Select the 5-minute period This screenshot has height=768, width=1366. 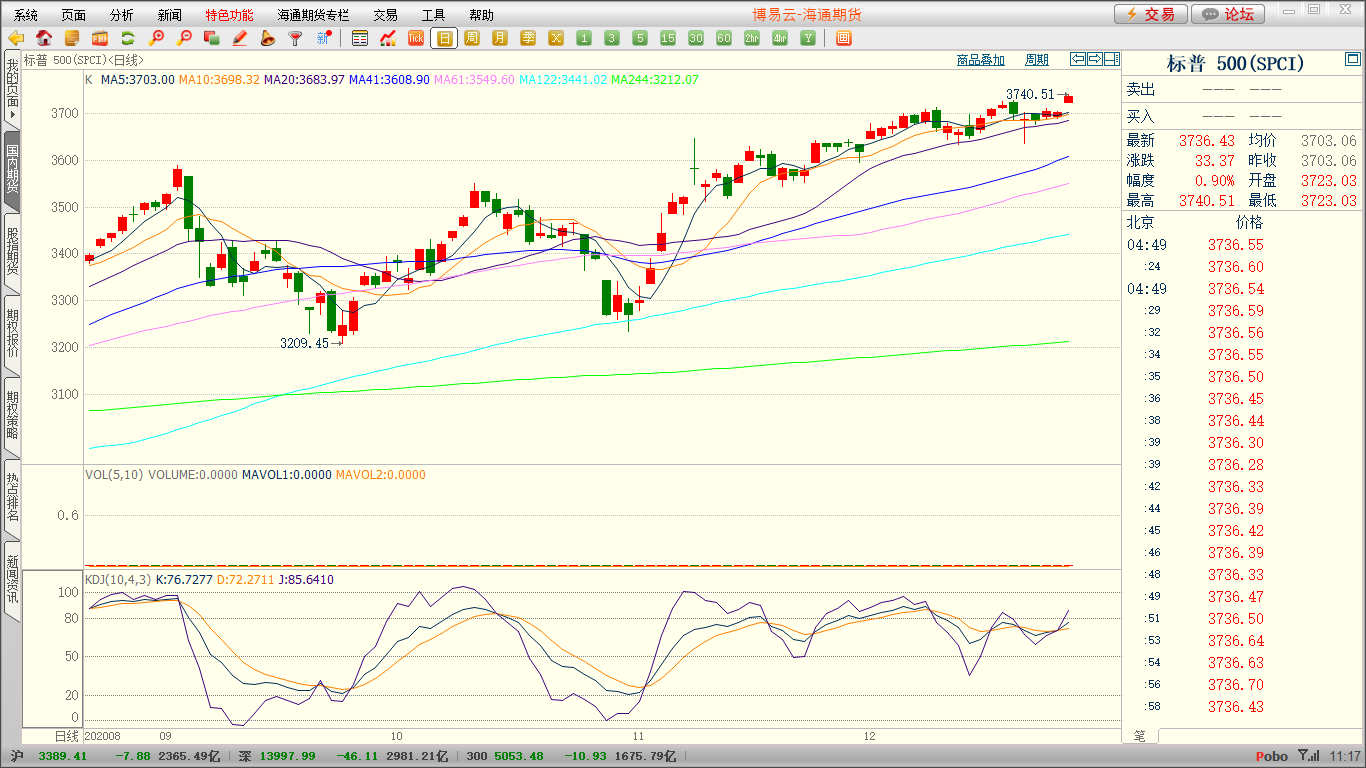click(x=640, y=38)
